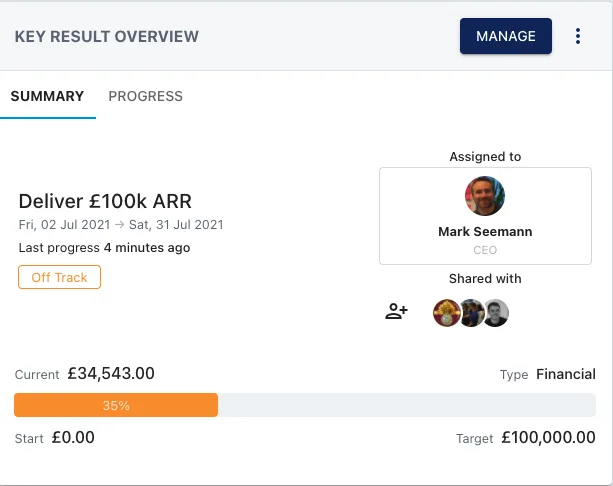
Task: Open the grayscale shared user avatar
Action: [x=496, y=313]
